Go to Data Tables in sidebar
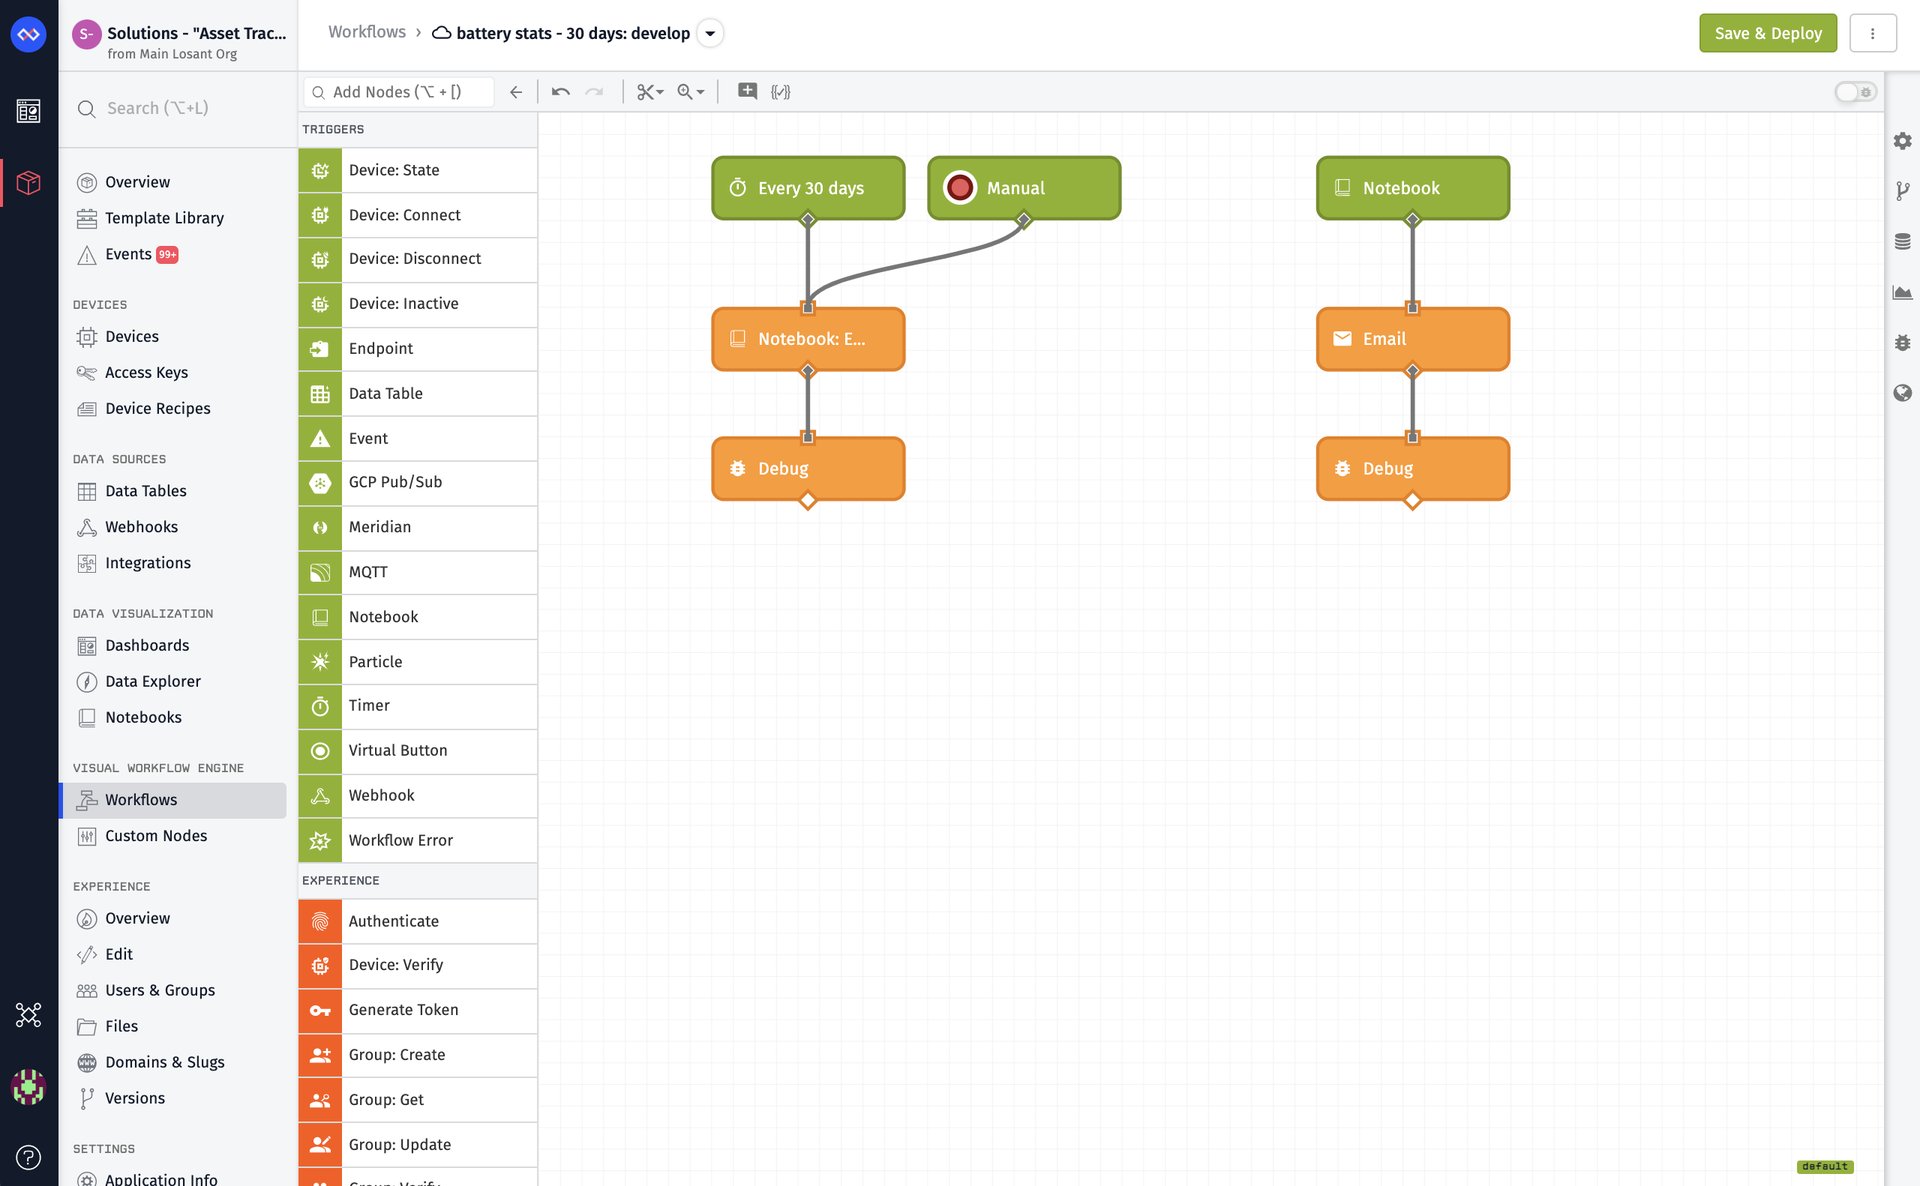 pos(146,491)
